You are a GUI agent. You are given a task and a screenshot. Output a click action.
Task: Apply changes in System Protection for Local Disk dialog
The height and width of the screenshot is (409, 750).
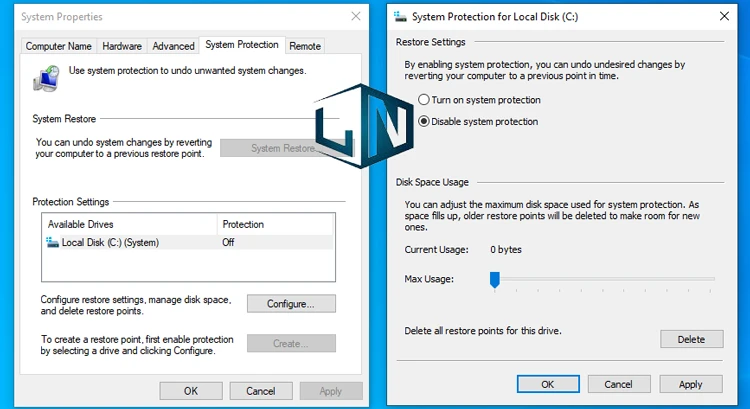(x=691, y=384)
